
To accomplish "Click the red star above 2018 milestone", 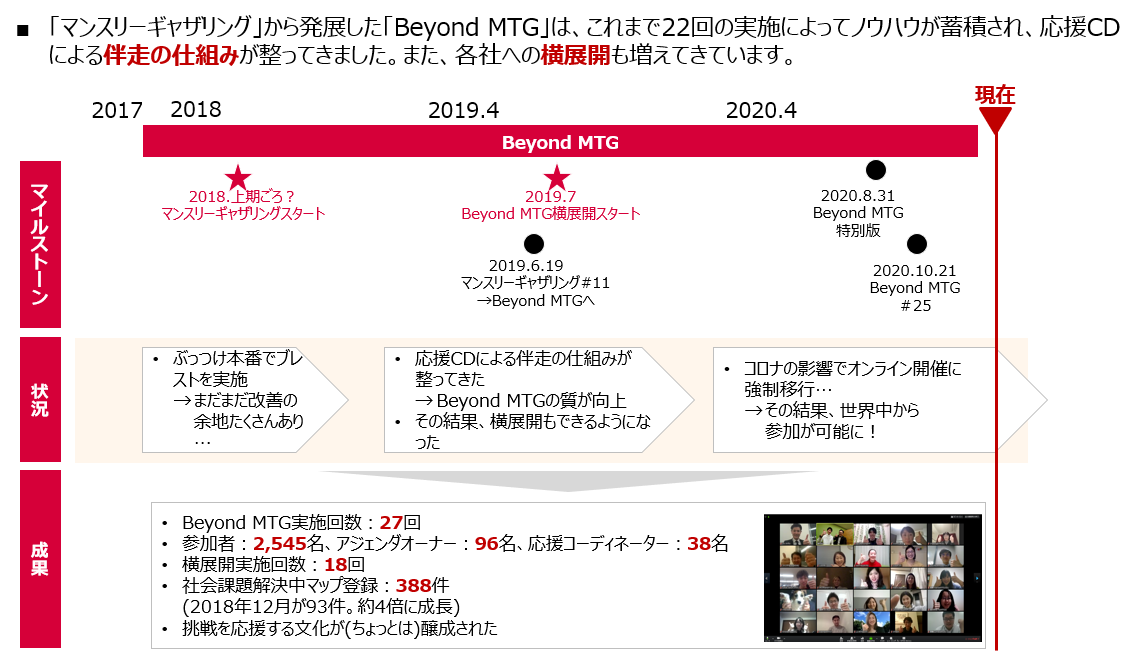I will [238, 178].
